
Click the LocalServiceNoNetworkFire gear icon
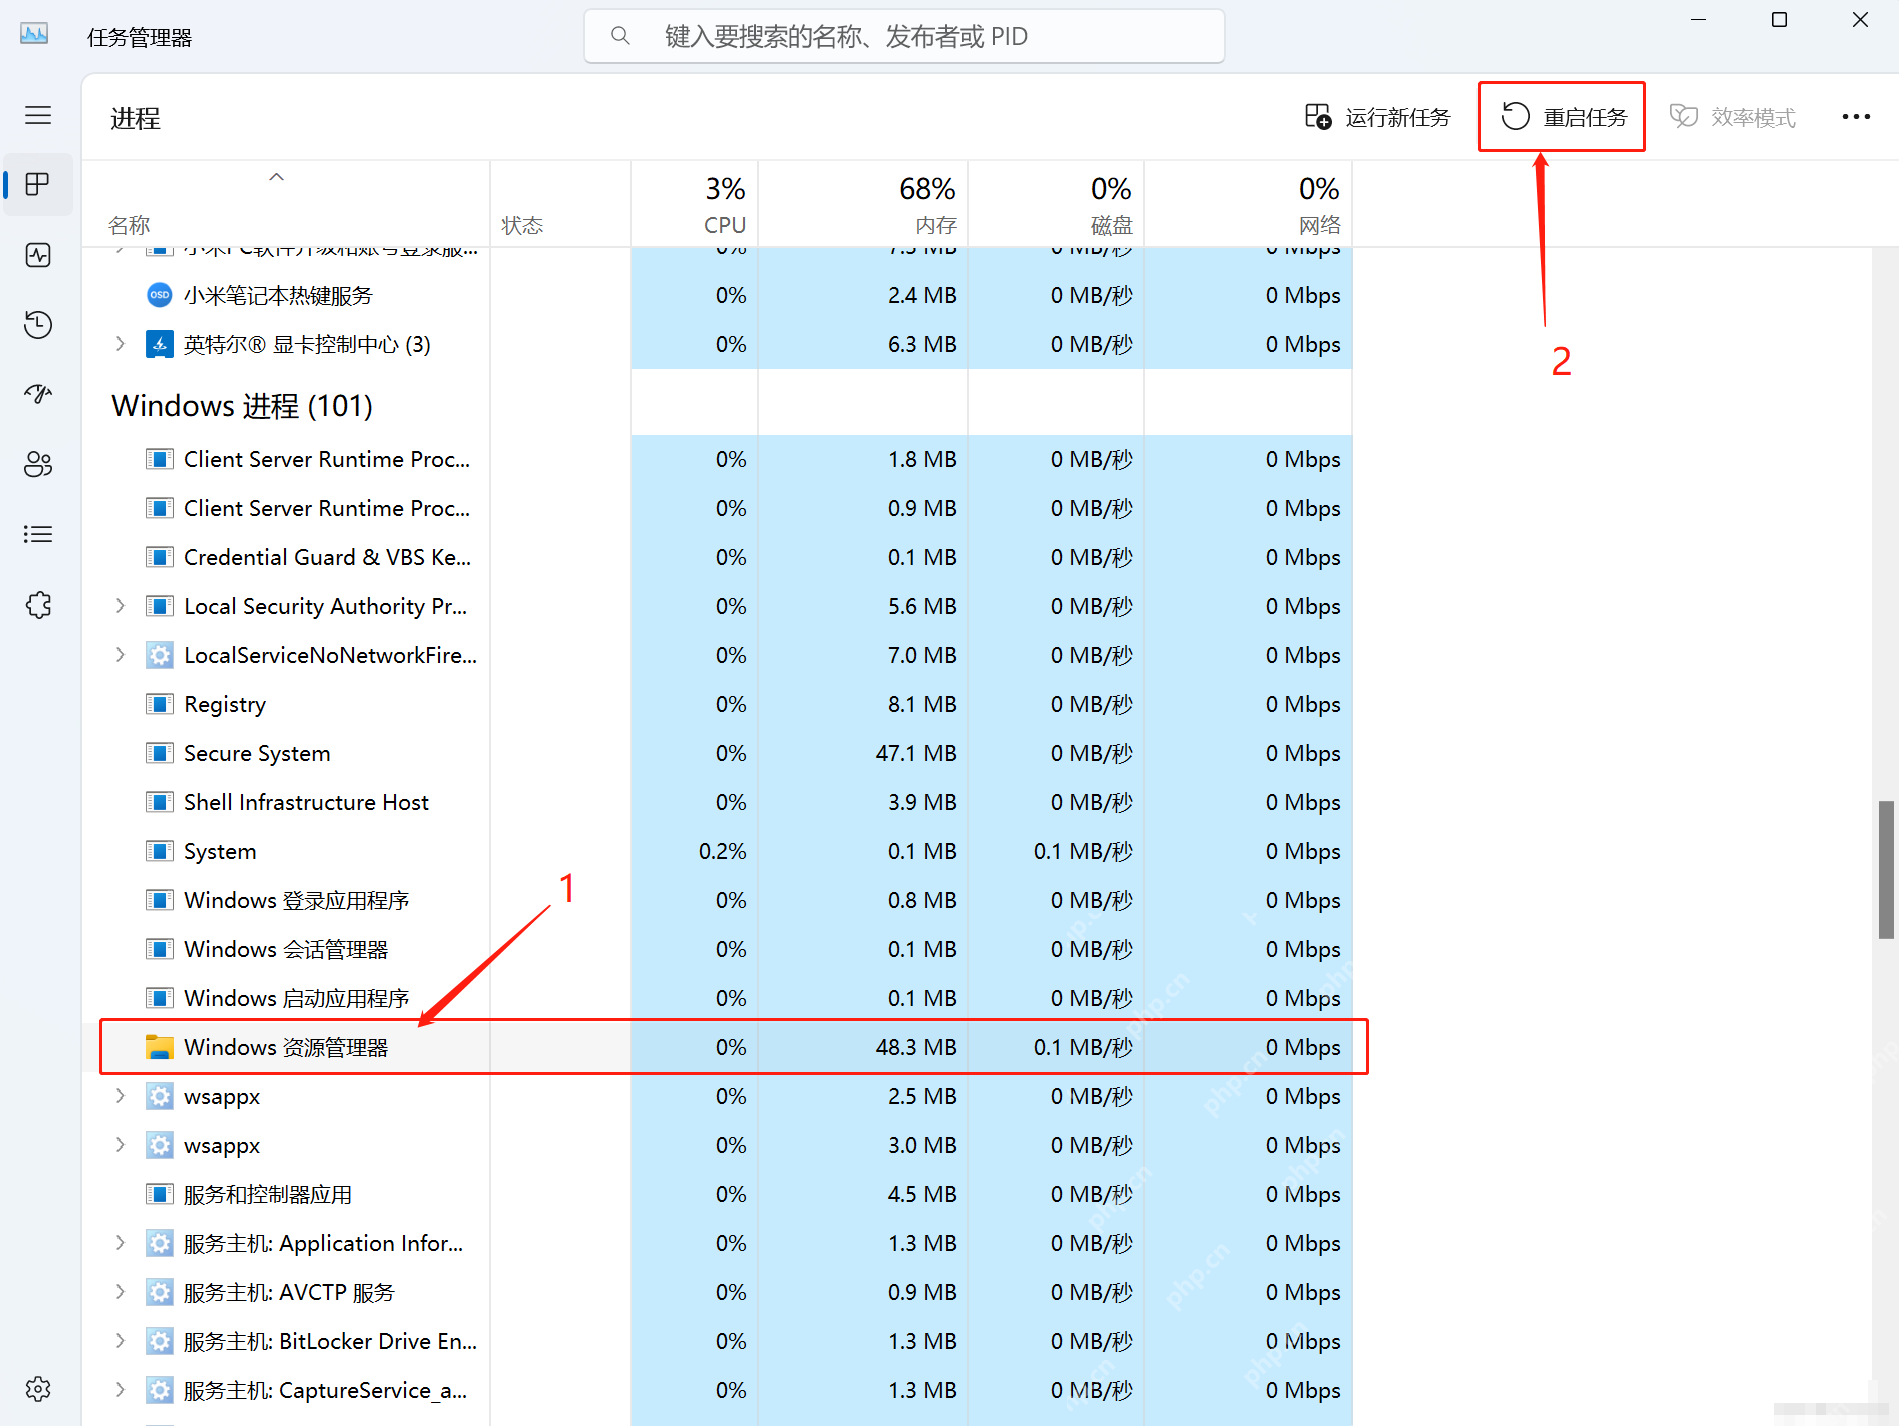[x=159, y=655]
